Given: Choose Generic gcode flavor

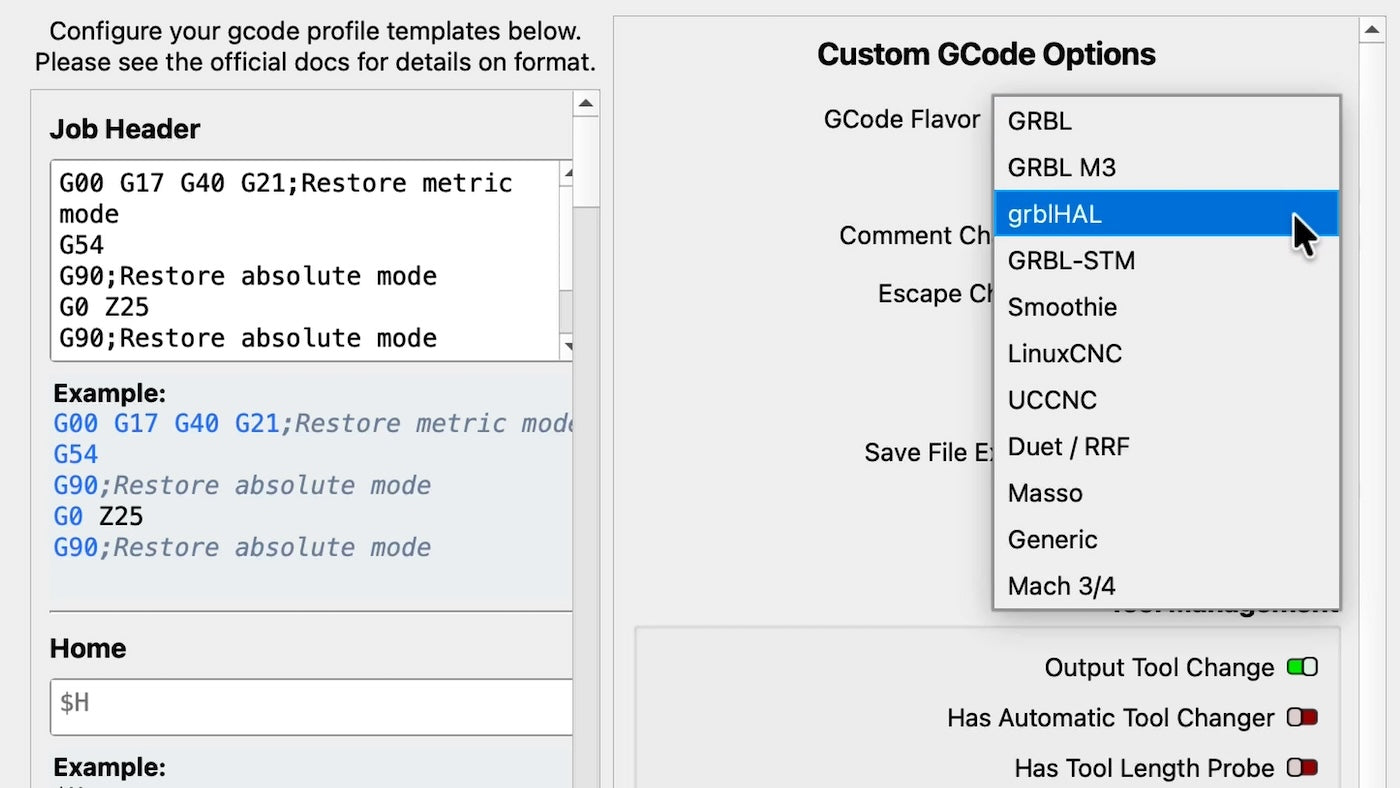Looking at the screenshot, I should pos(1166,539).
